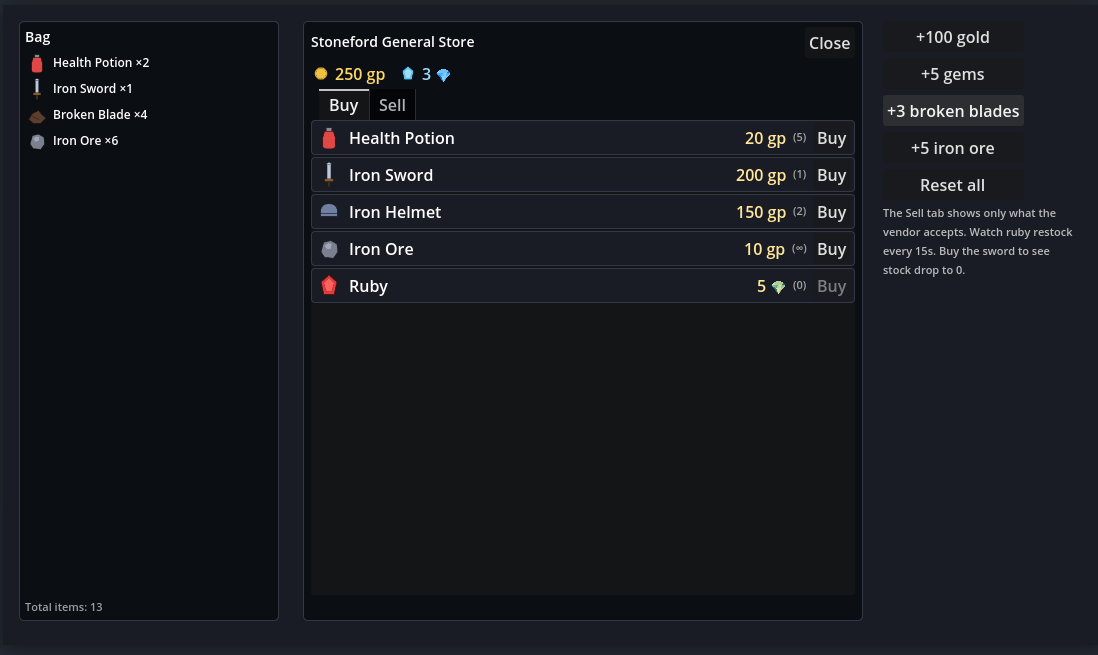Screen dimensions: 1098x655
Task: Switch to the Sell tab
Action: tap(392, 105)
